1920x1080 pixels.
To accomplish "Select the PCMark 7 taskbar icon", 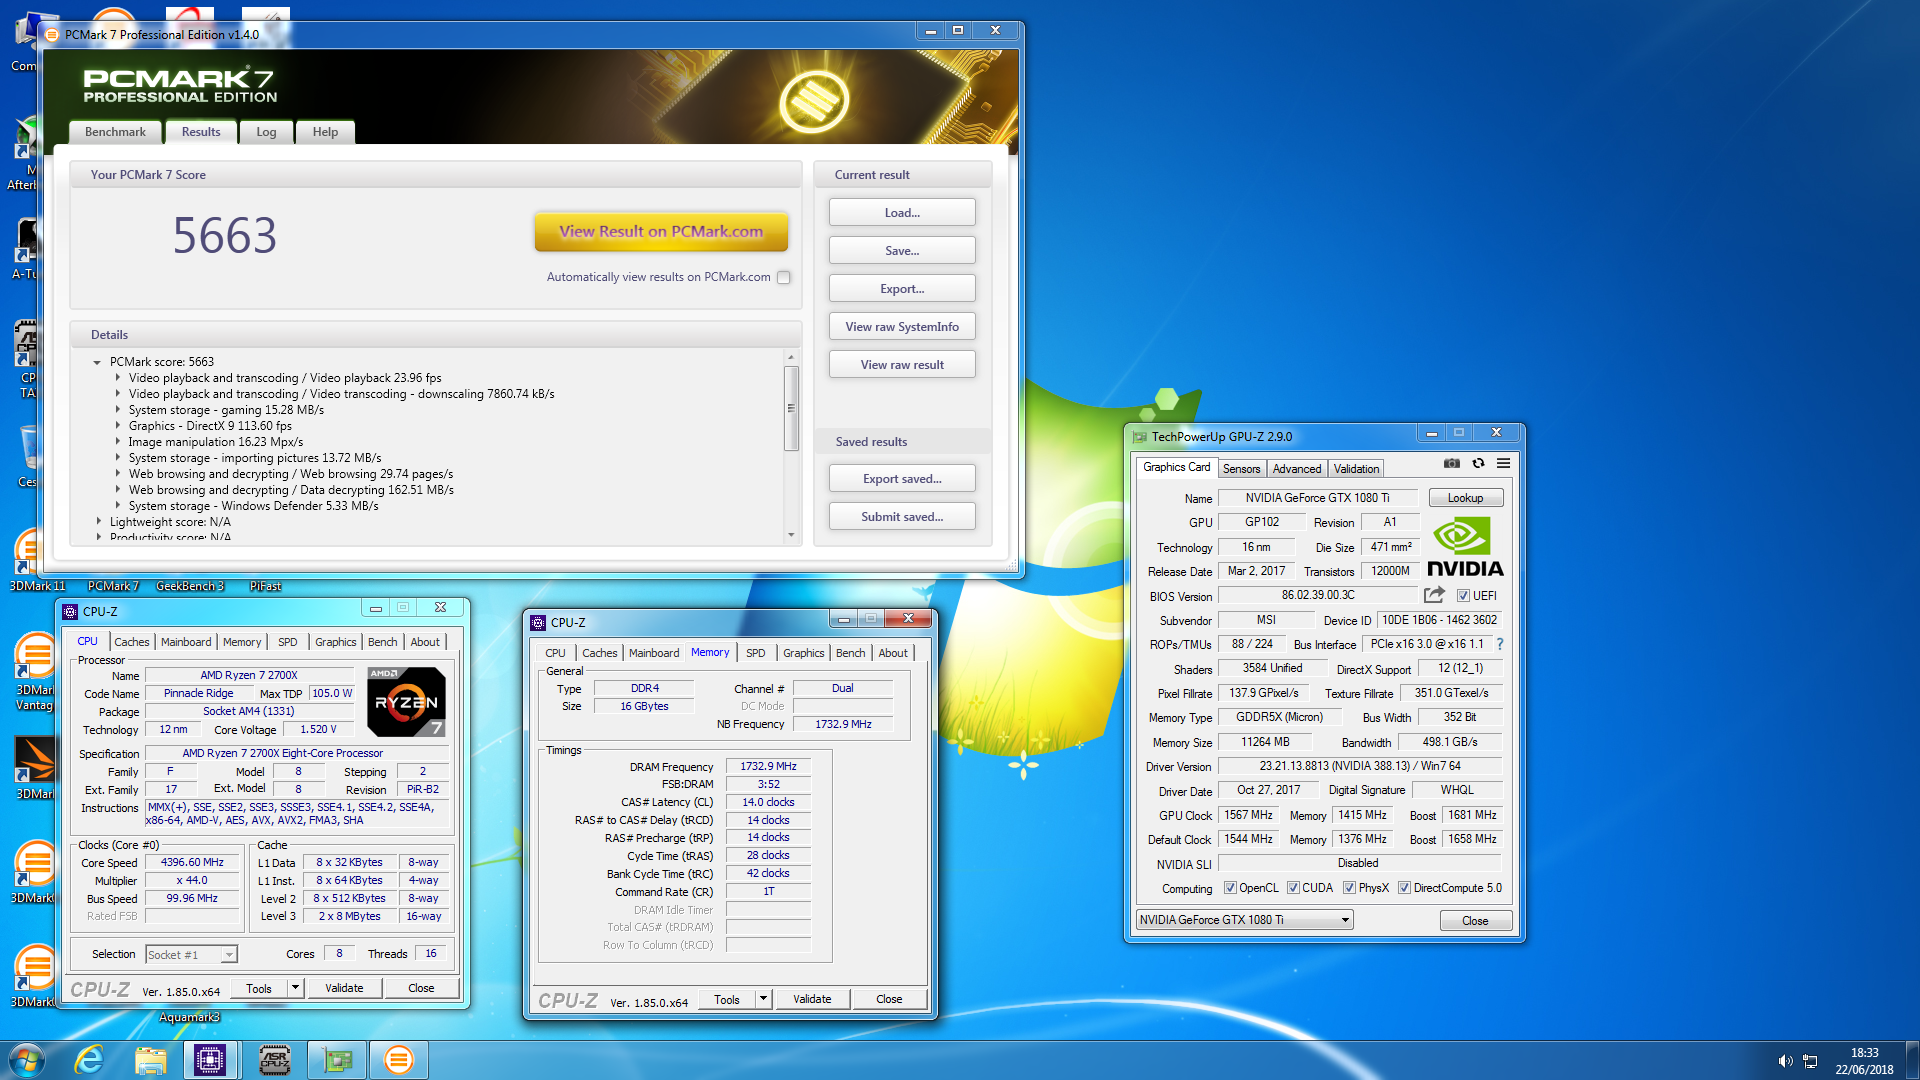I will click(x=398, y=1060).
